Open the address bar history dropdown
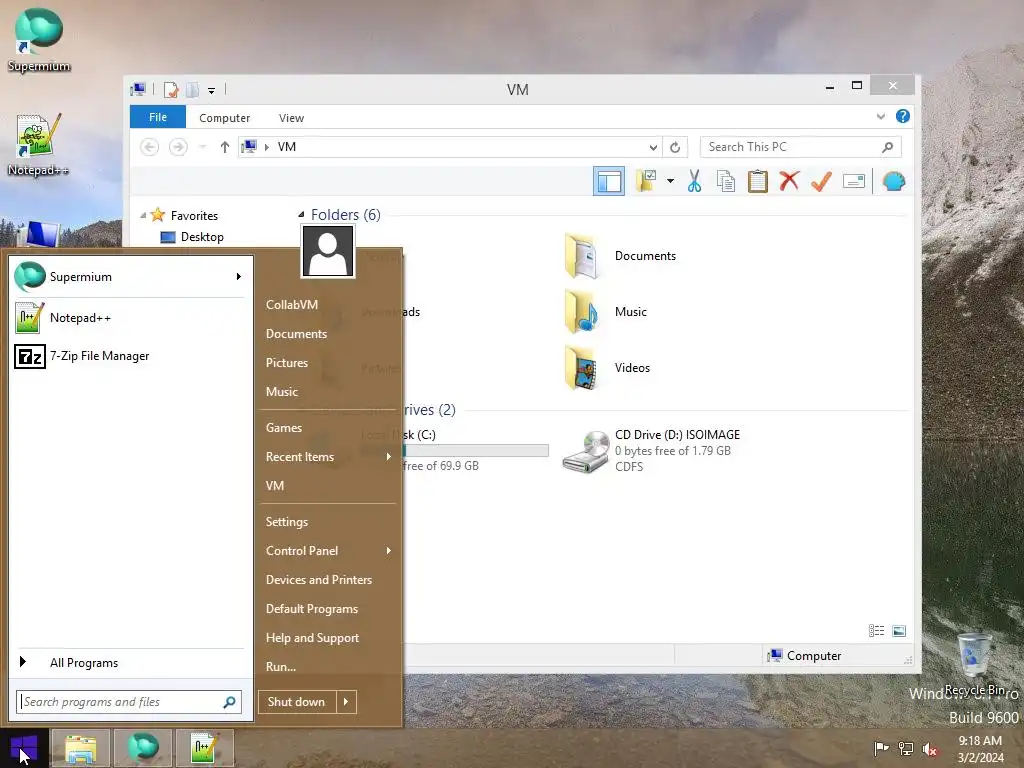This screenshot has width=1024, height=768. tap(652, 148)
